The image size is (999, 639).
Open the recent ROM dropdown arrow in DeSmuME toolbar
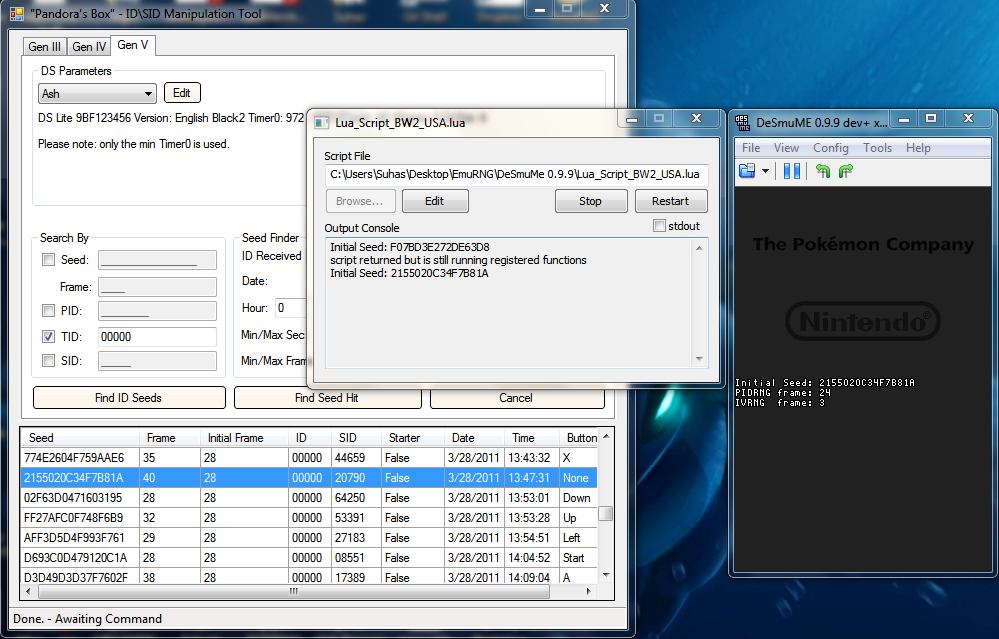tap(765, 171)
